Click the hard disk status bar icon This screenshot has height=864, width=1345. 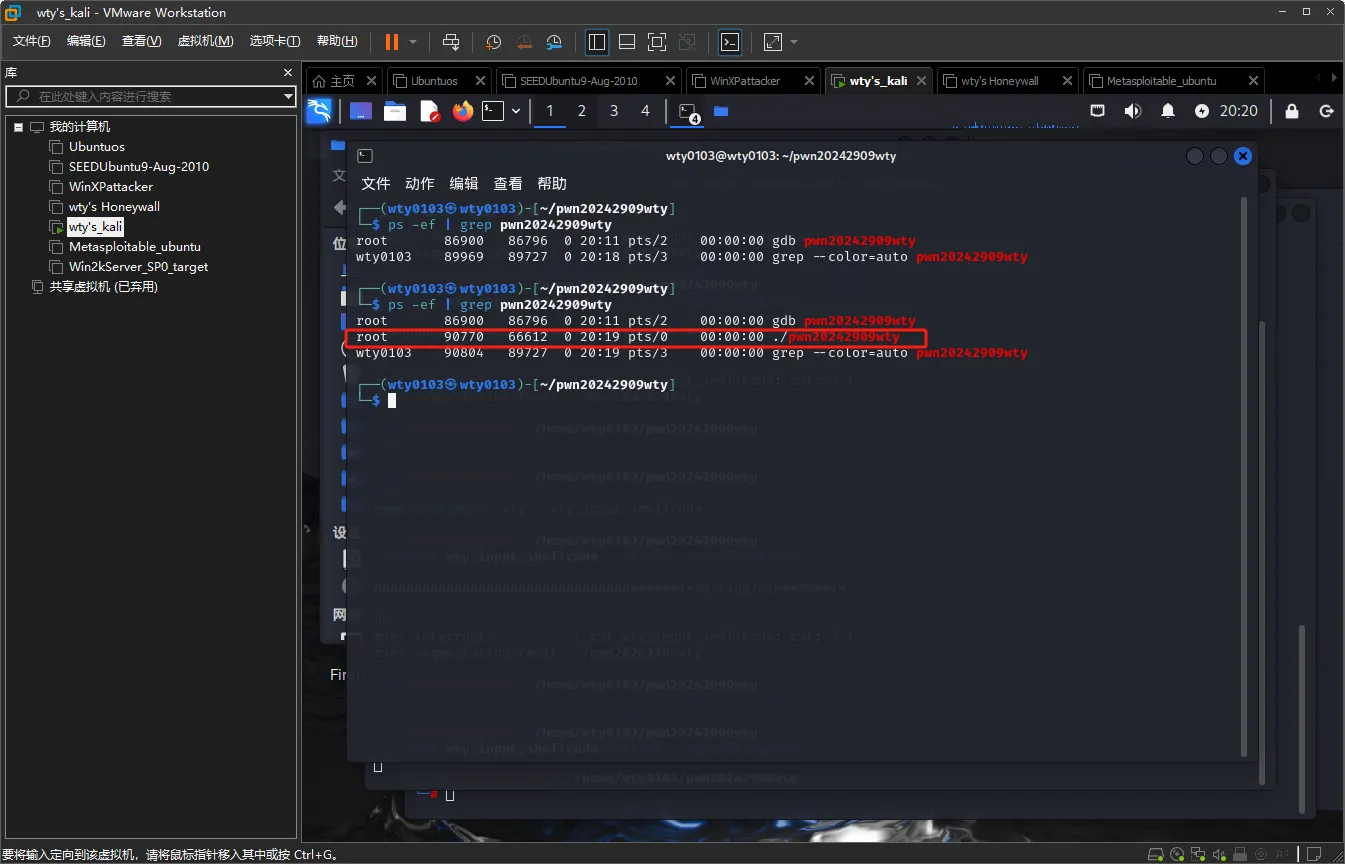click(1158, 854)
